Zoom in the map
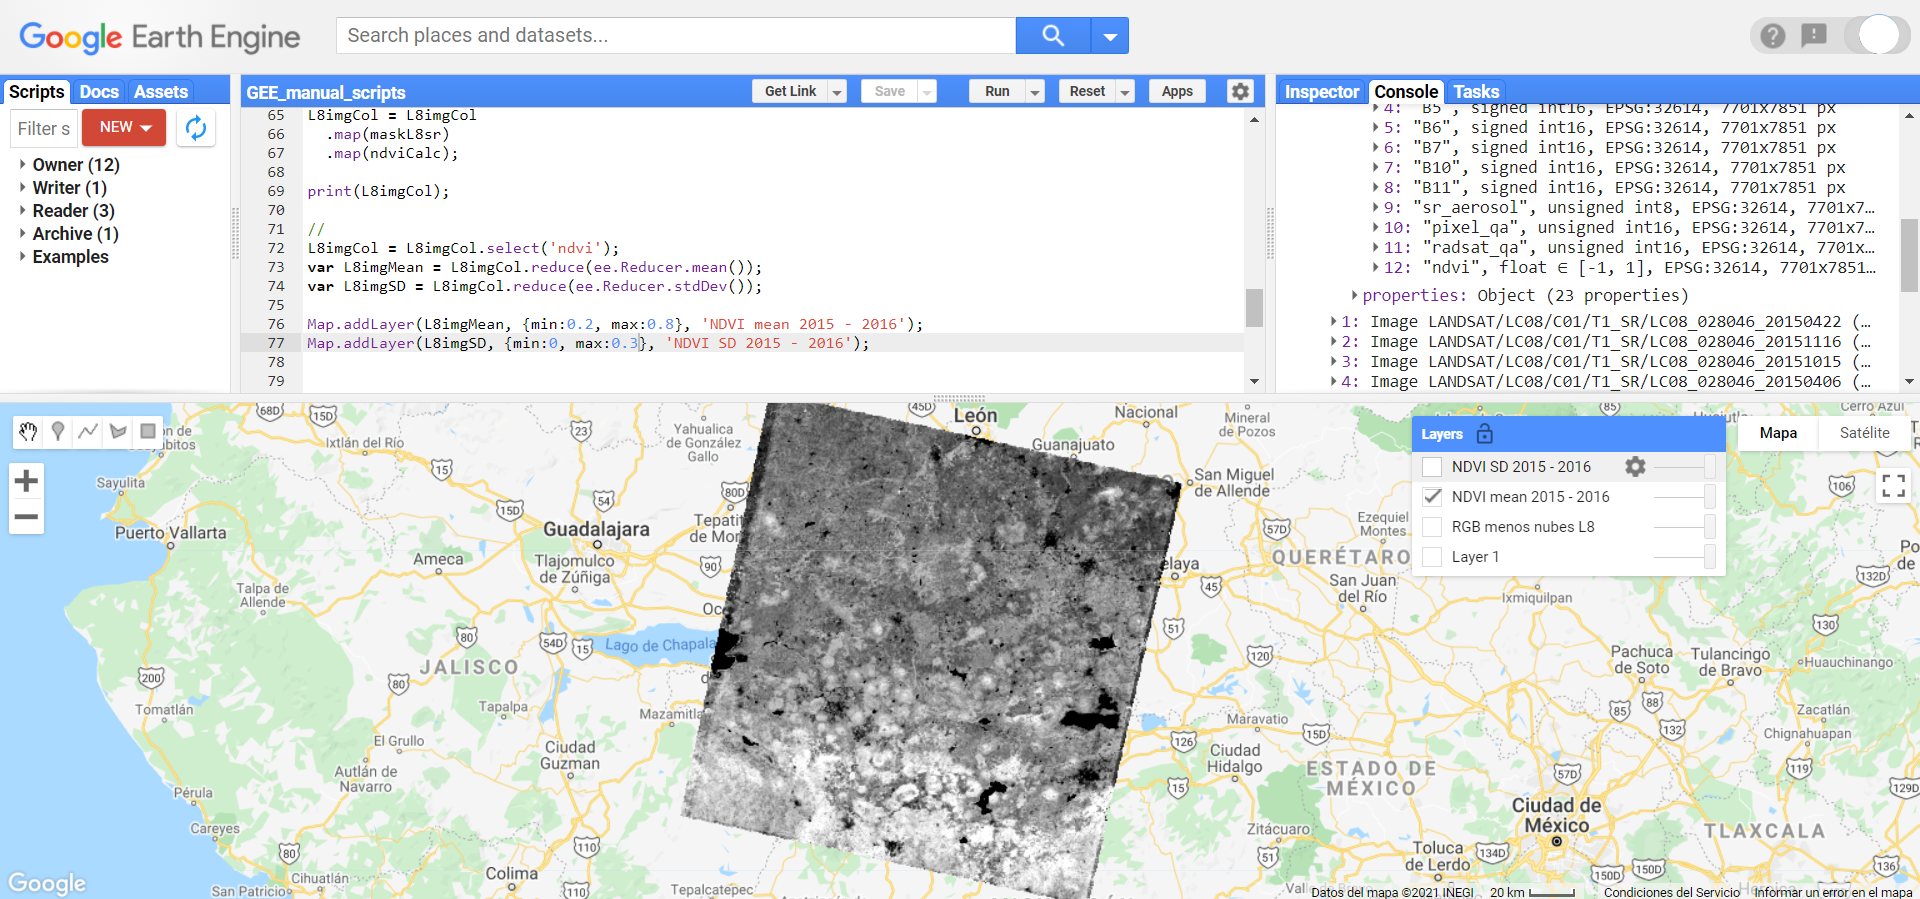This screenshot has width=1920, height=899. click(27, 481)
